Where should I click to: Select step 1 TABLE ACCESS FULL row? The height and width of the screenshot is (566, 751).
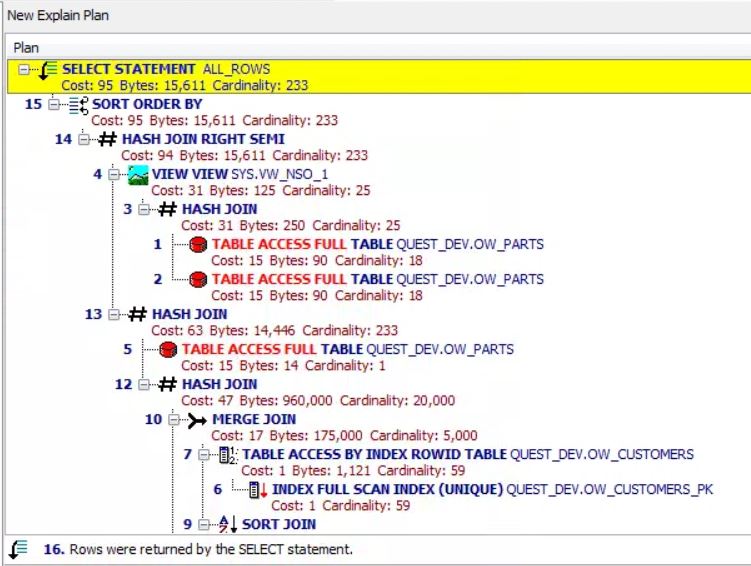tap(377, 244)
